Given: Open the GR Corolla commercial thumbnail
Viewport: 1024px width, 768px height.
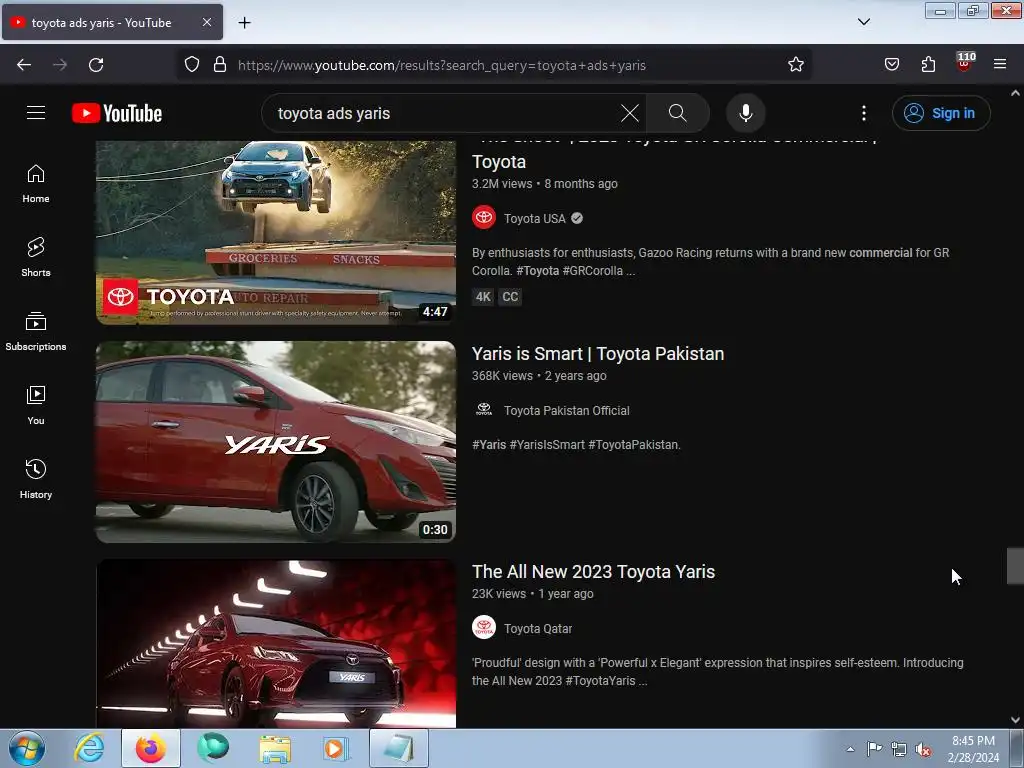Looking at the screenshot, I should 276,232.
